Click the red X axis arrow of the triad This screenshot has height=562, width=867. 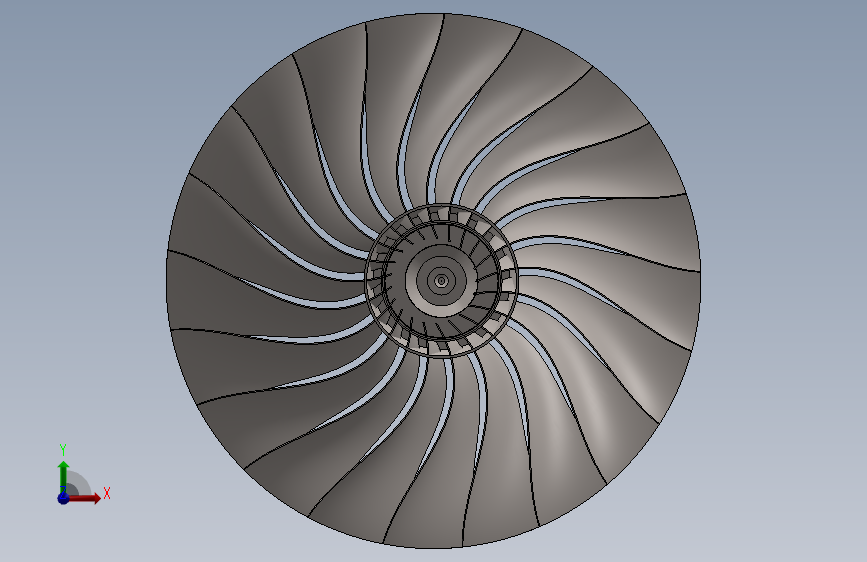tap(83, 498)
